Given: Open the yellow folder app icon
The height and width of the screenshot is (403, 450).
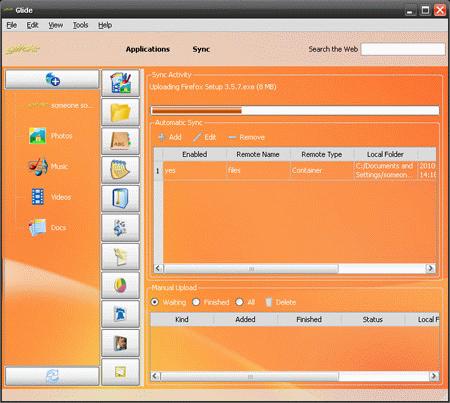Looking at the screenshot, I should 120,112.
